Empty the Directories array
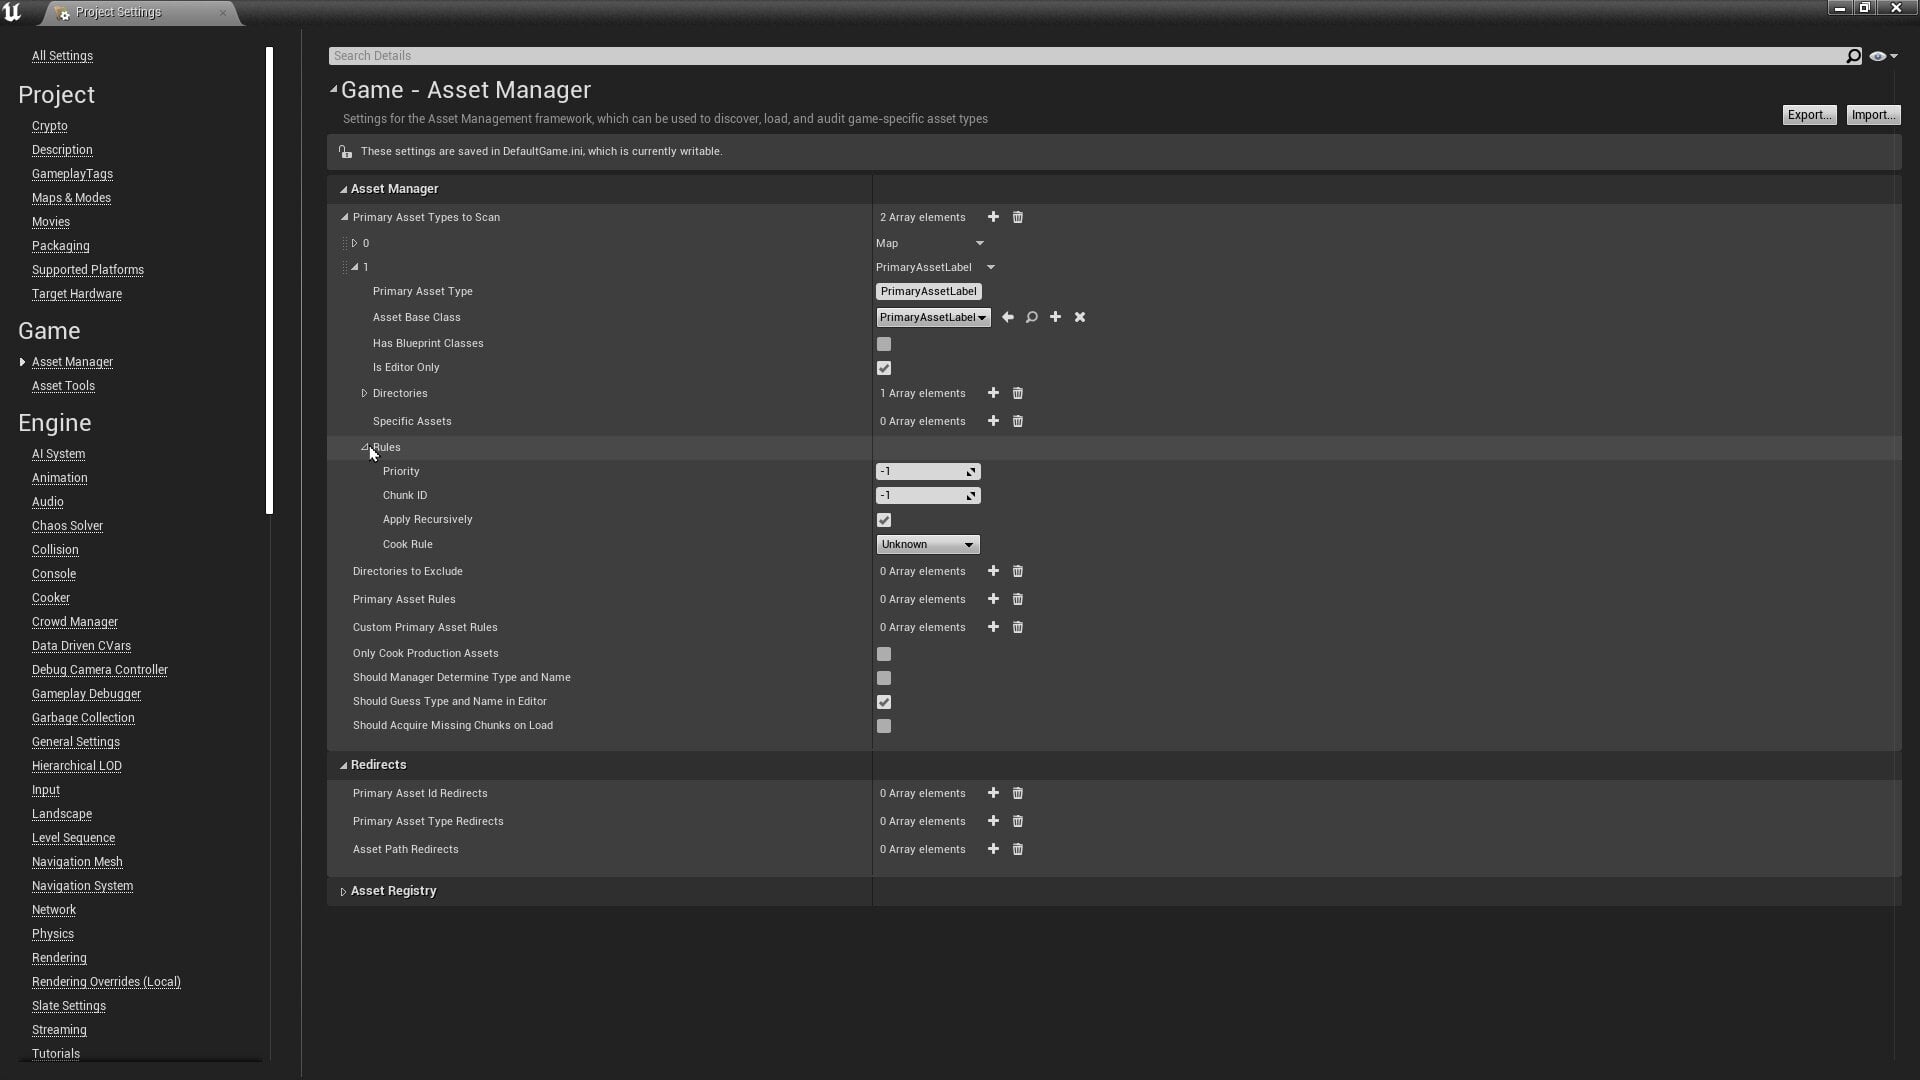 [x=1018, y=393]
